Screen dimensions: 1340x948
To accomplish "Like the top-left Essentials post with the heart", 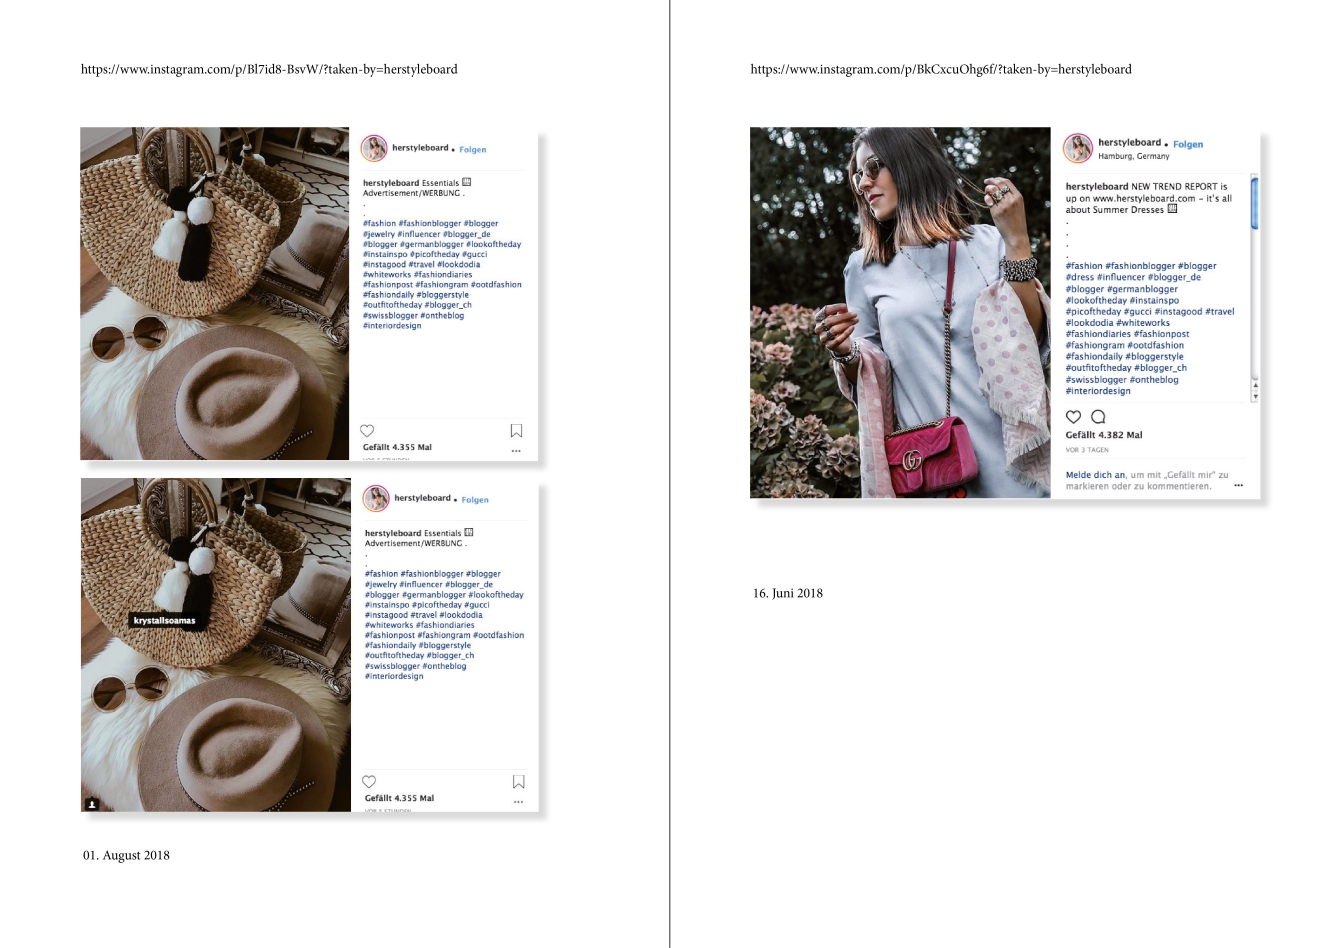I will (x=367, y=431).
